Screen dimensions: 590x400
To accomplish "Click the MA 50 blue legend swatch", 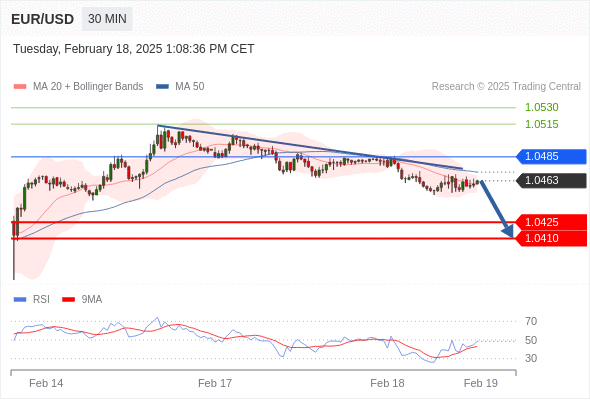I will click(162, 87).
